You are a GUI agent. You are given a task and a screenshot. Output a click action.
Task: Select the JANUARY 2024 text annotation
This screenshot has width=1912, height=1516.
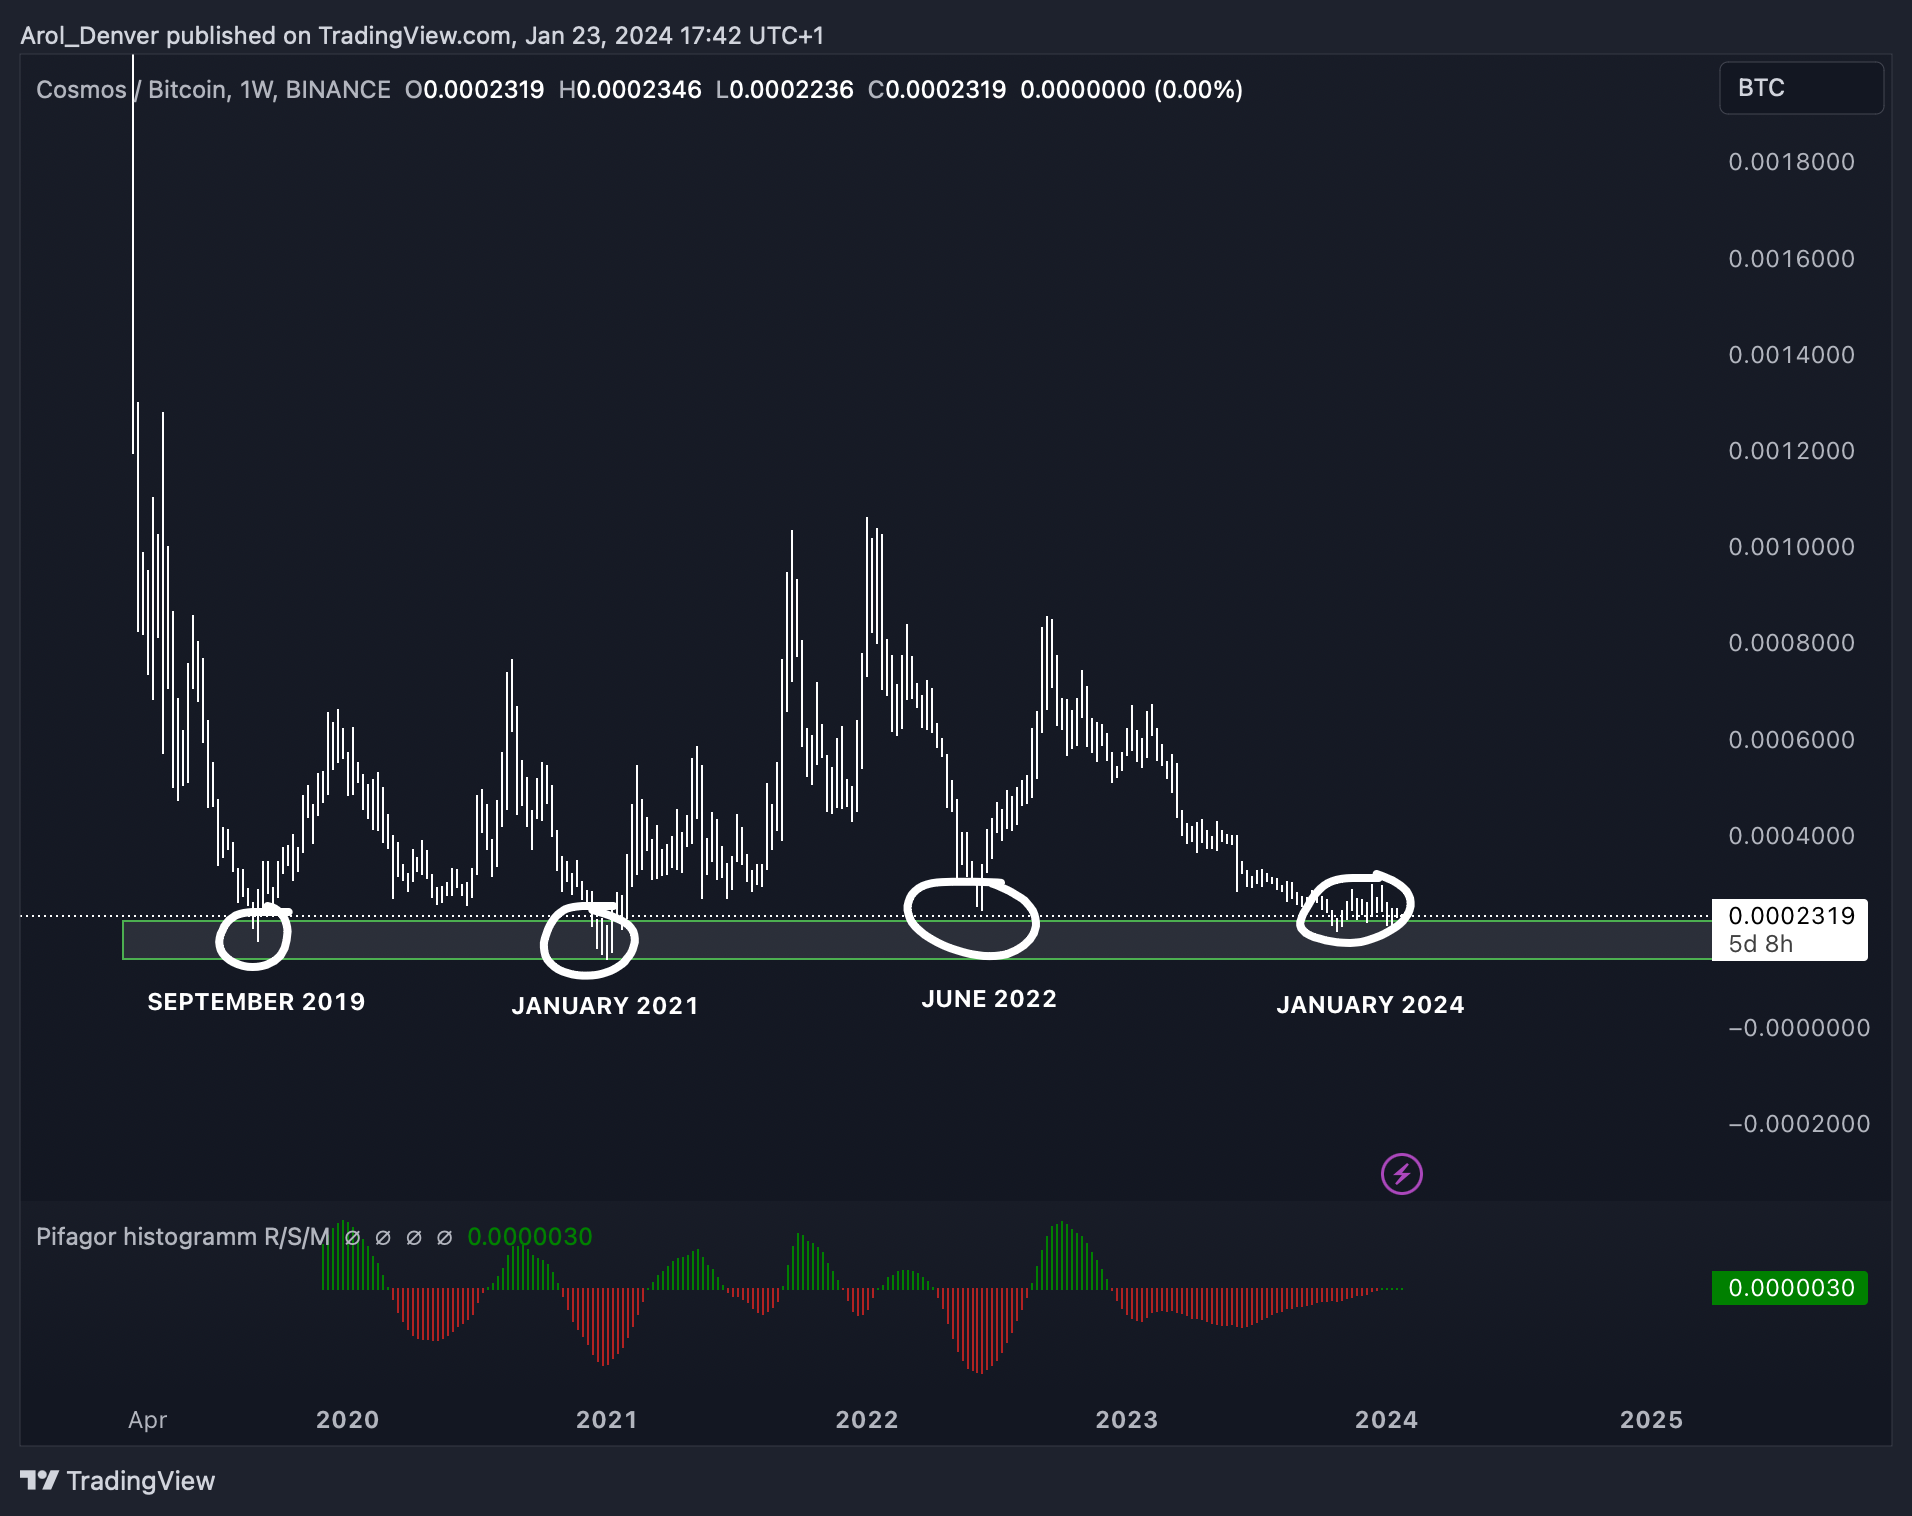click(1370, 1005)
